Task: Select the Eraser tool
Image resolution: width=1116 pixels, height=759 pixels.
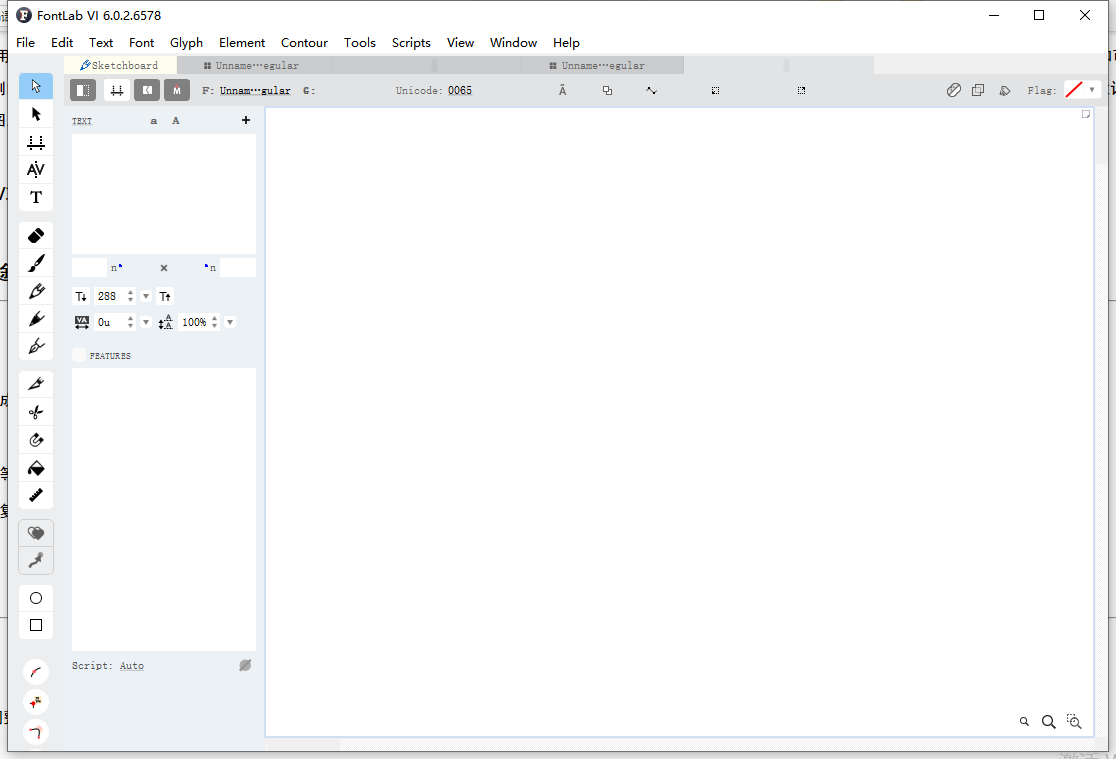Action: coord(36,236)
